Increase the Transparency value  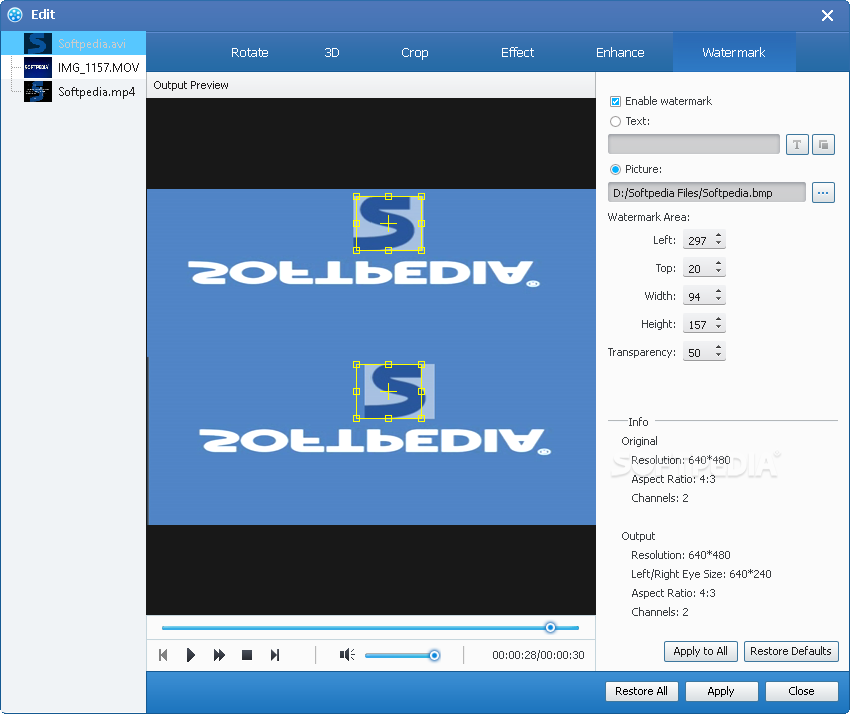[718, 348]
